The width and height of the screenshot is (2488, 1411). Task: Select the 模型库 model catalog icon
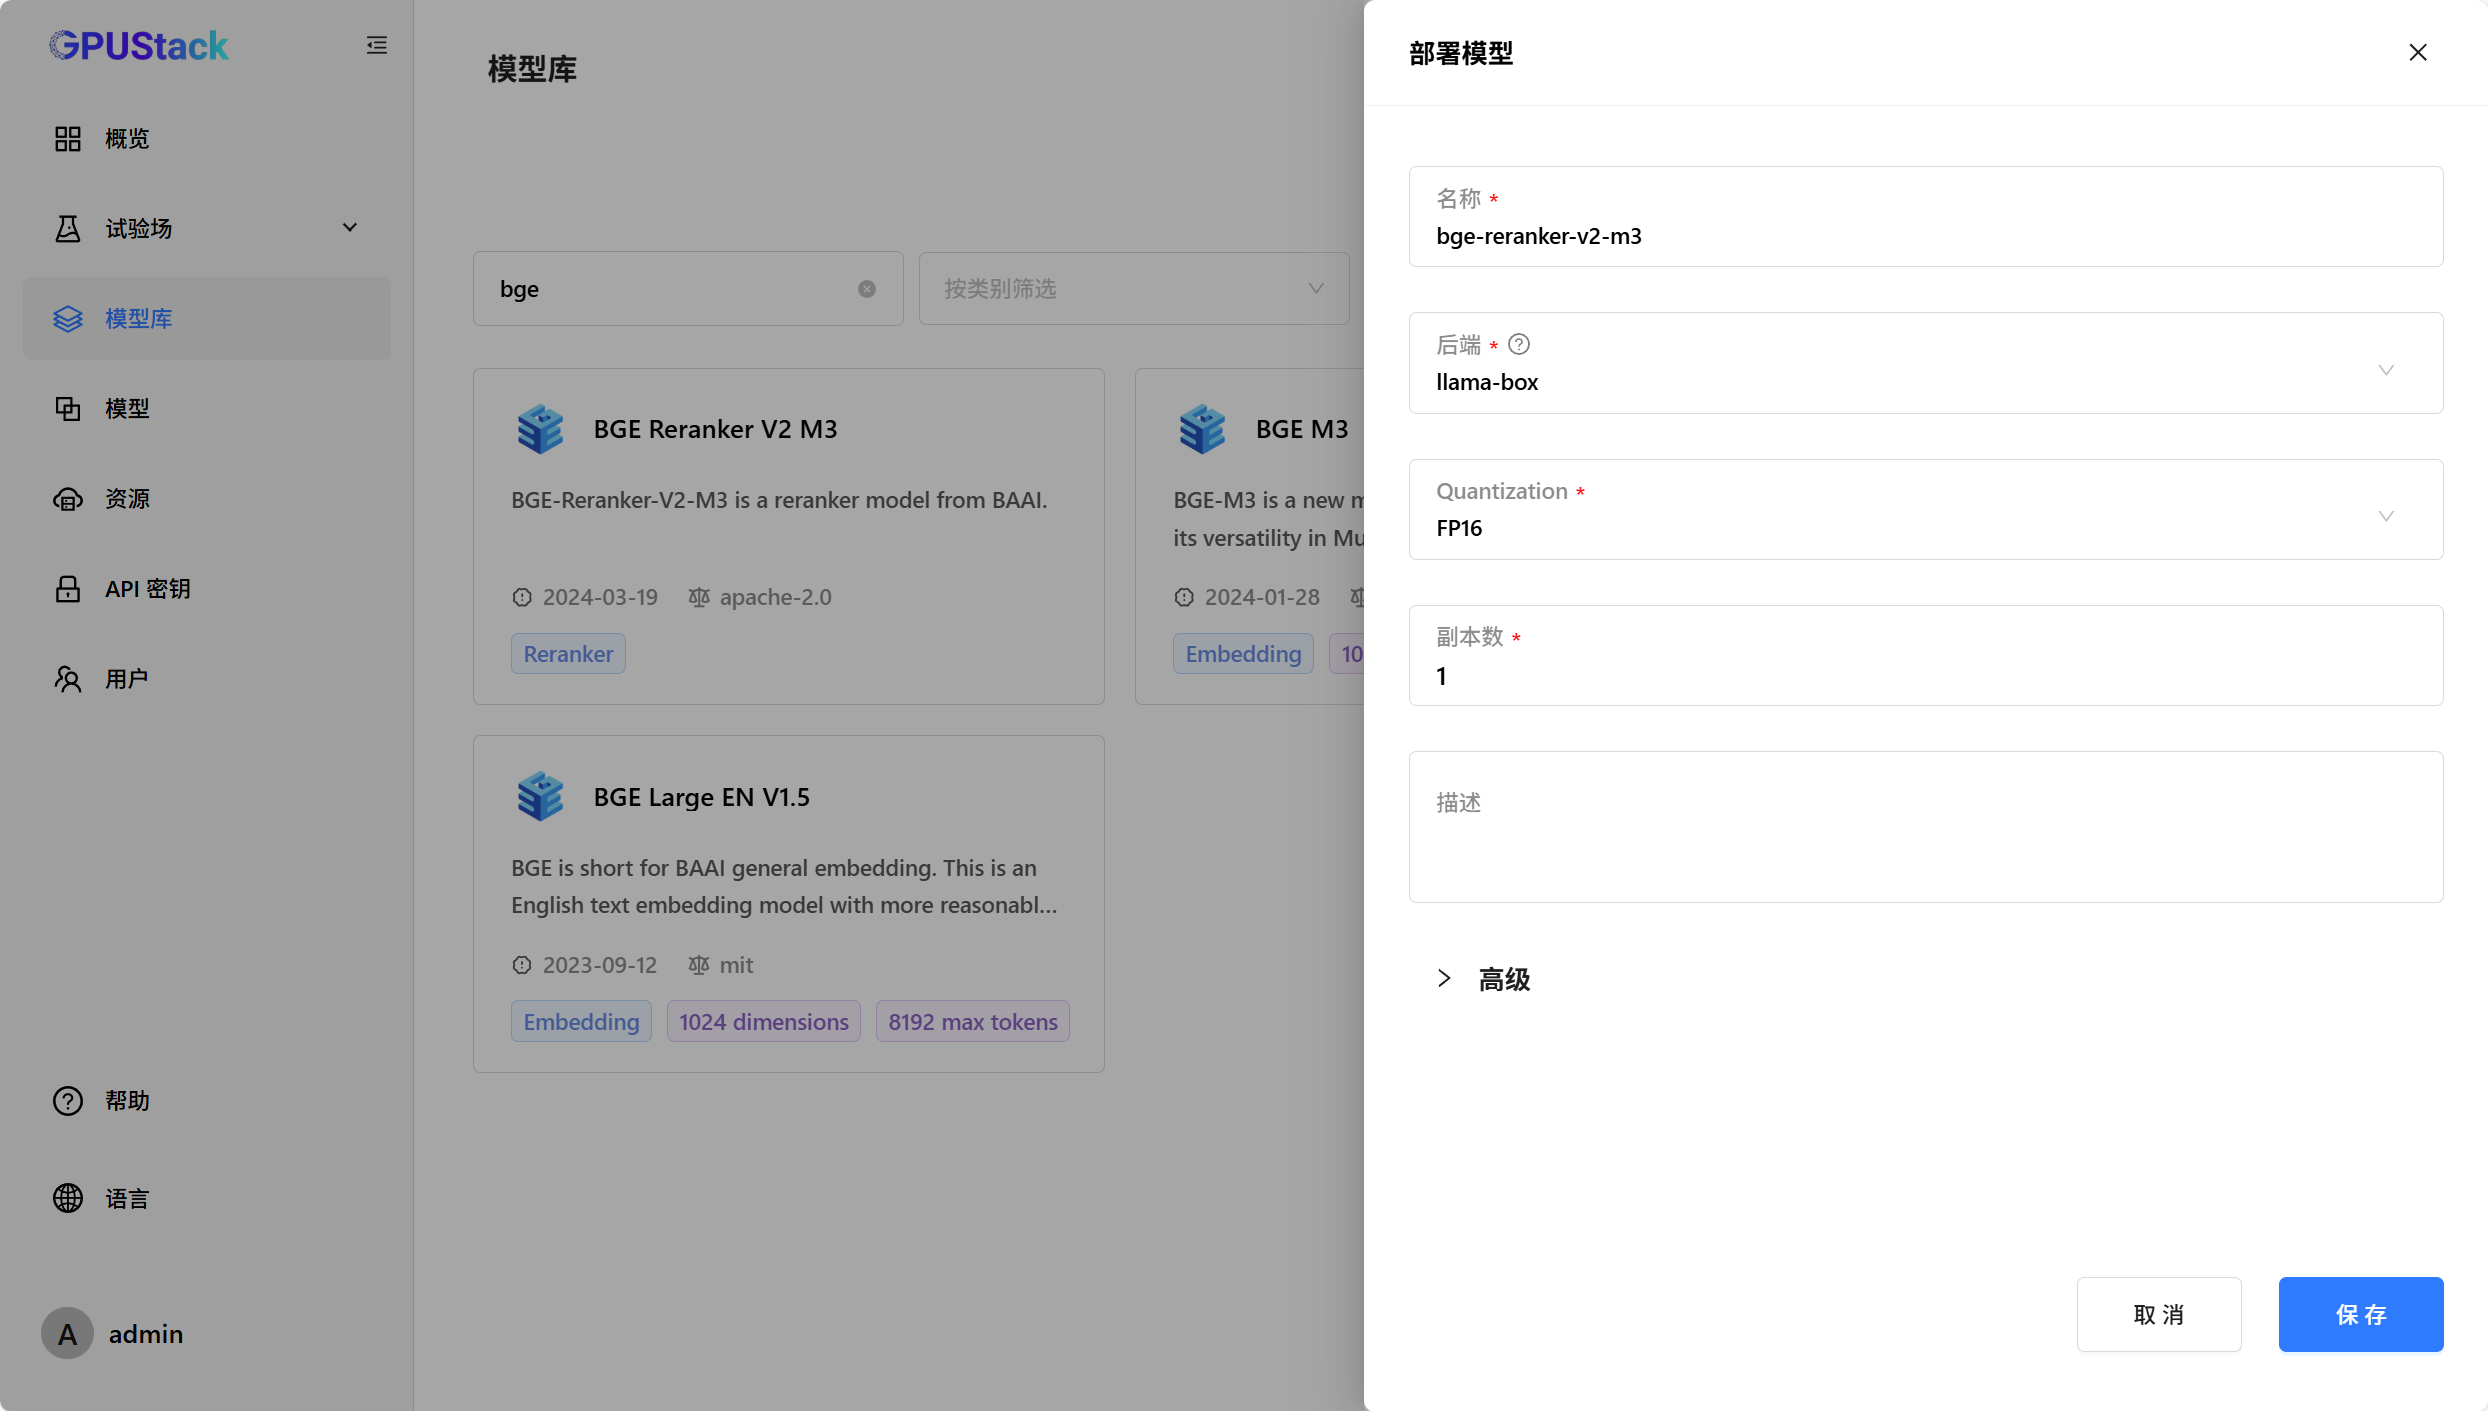(x=68, y=318)
